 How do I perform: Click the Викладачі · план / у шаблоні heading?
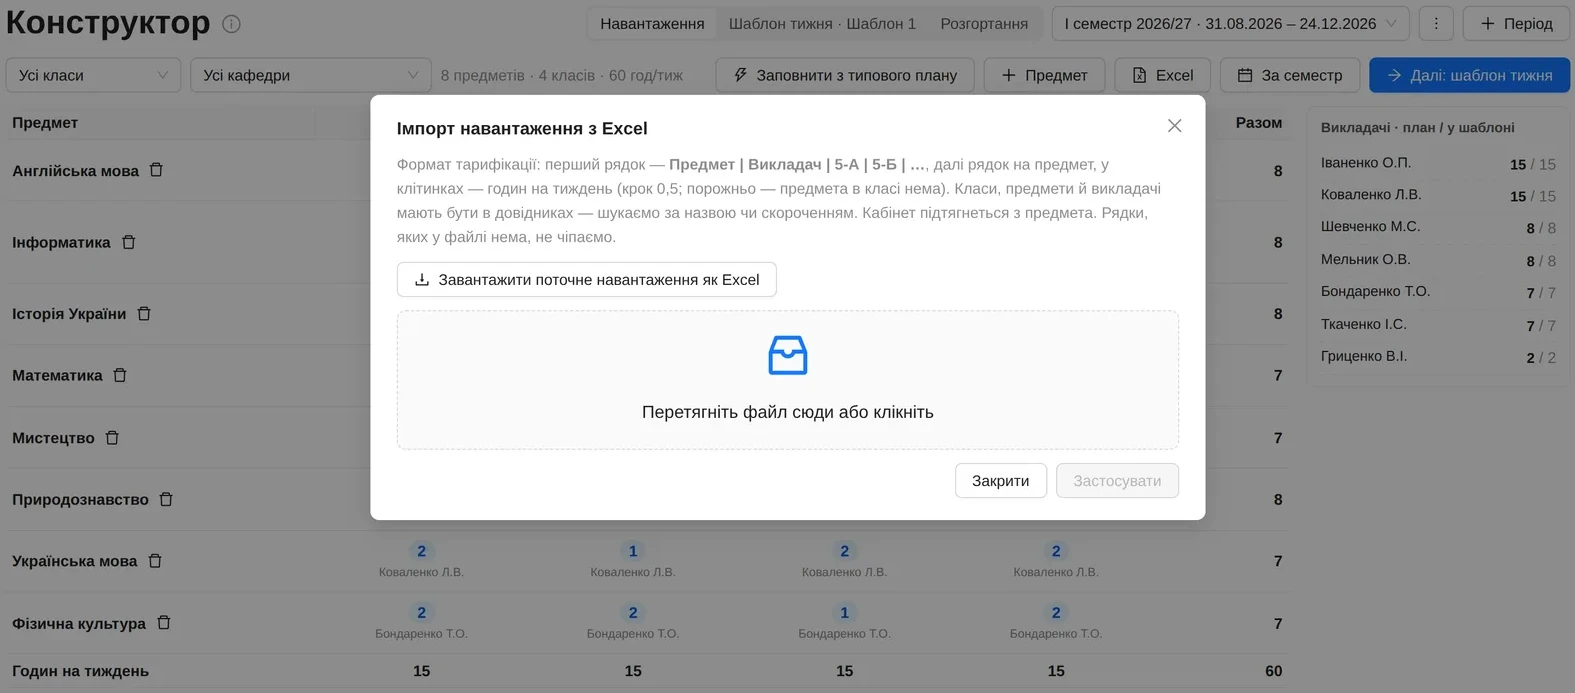pos(1417,127)
